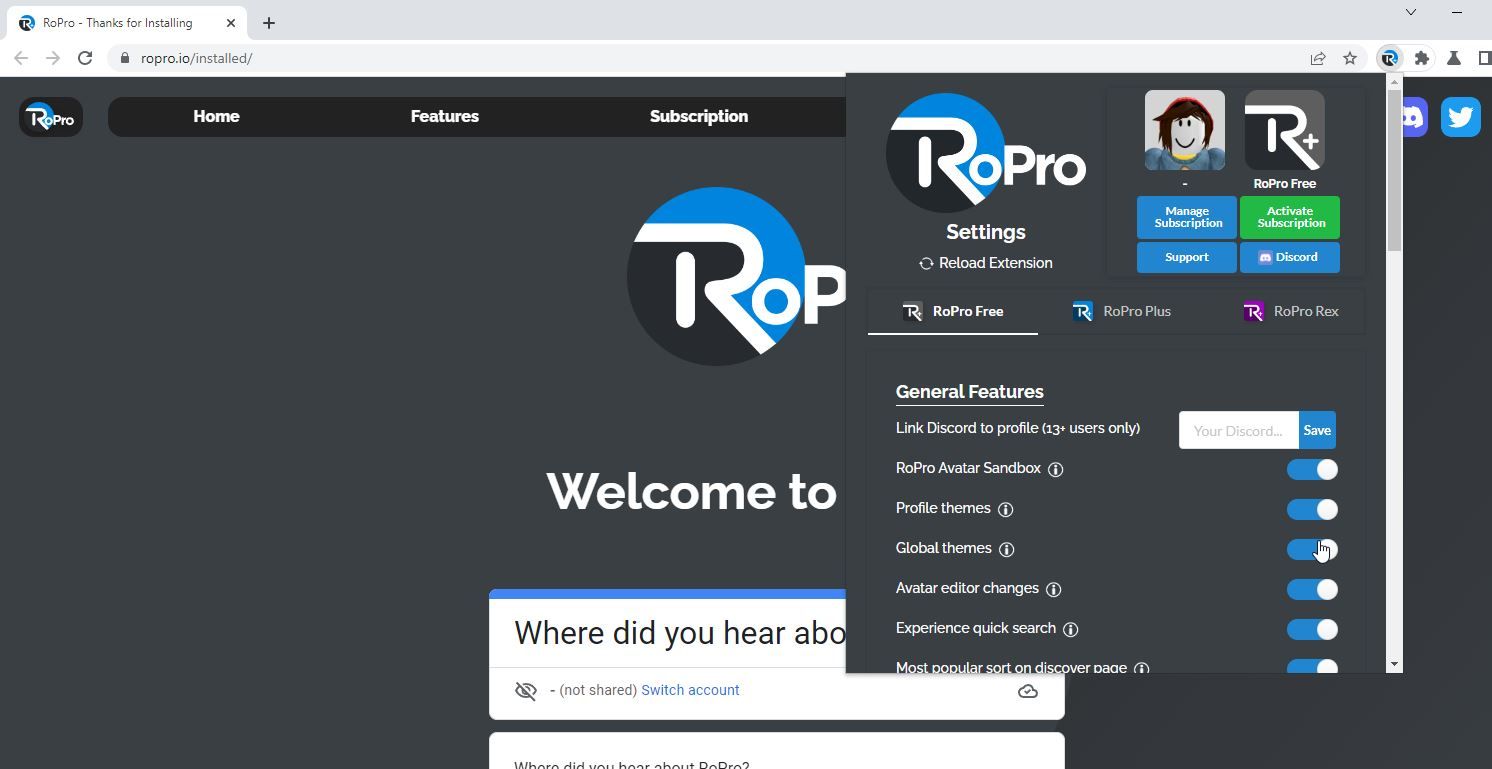Screen dimensions: 1492x769
Task: Click the Support button
Action: [1187, 257]
